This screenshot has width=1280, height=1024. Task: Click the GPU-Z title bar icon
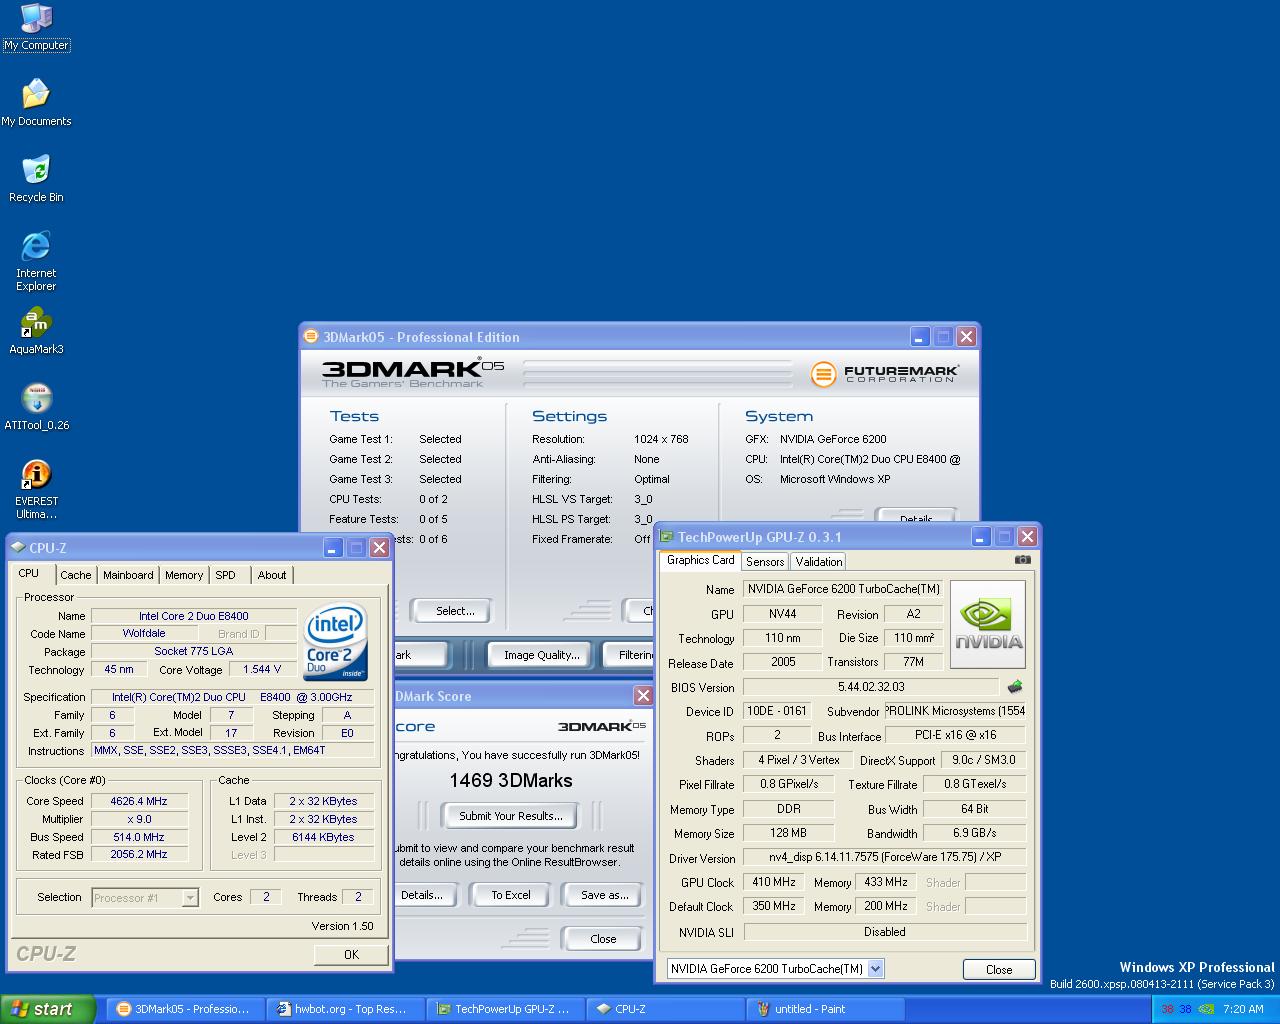click(667, 536)
